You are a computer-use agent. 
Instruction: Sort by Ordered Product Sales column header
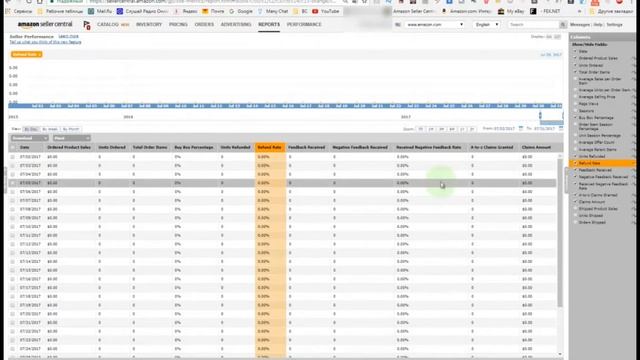[x=69, y=147]
